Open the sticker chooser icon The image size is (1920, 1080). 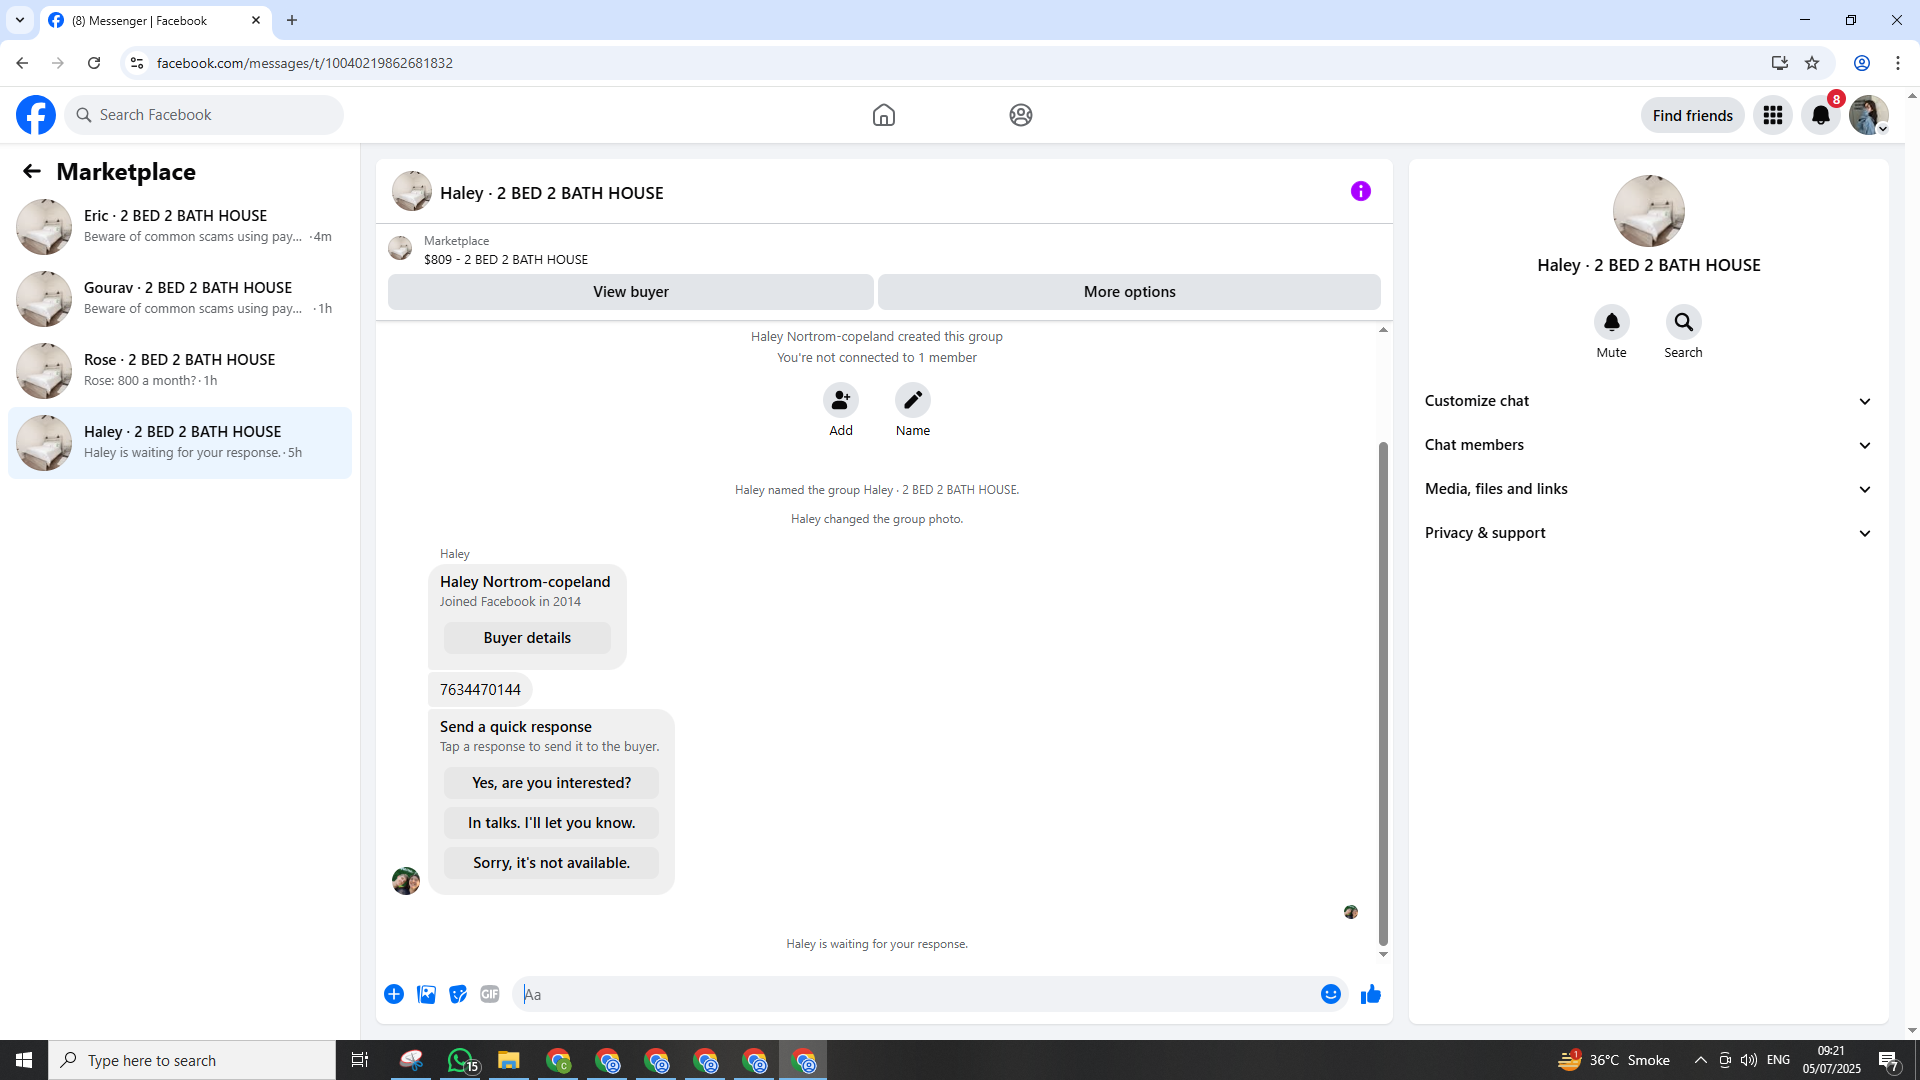[458, 994]
